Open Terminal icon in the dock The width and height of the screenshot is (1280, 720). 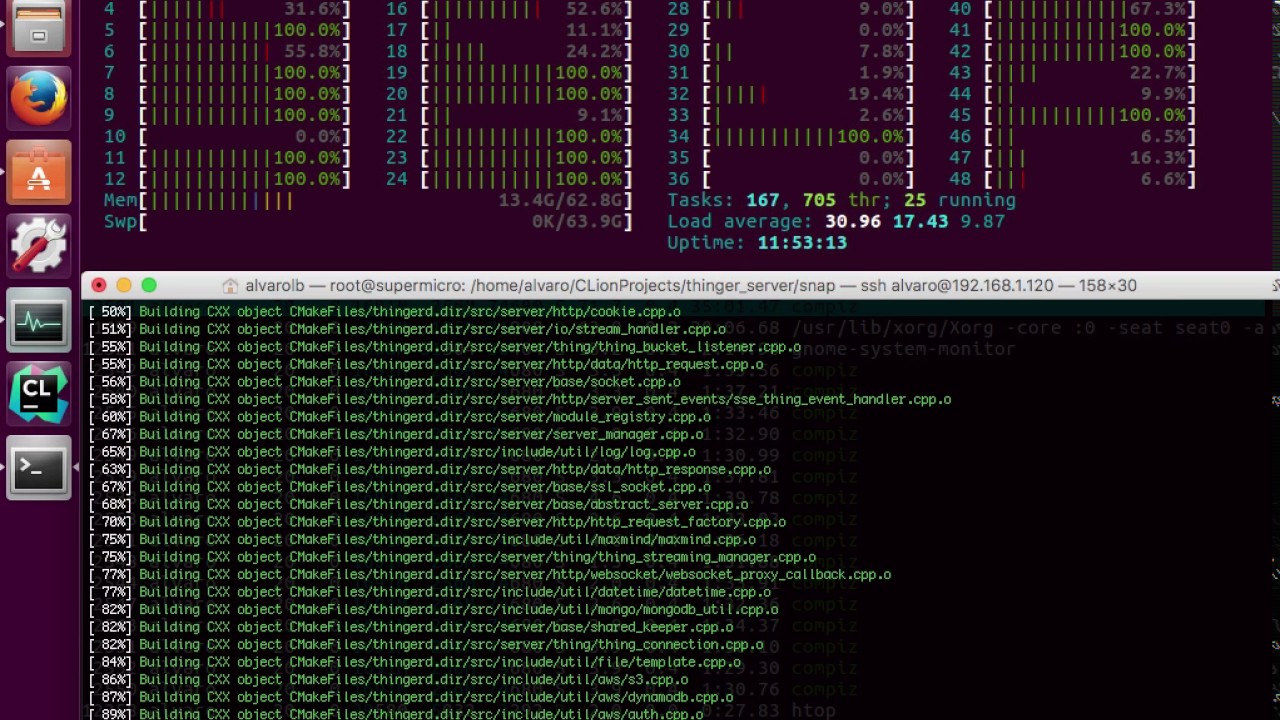click(39, 468)
